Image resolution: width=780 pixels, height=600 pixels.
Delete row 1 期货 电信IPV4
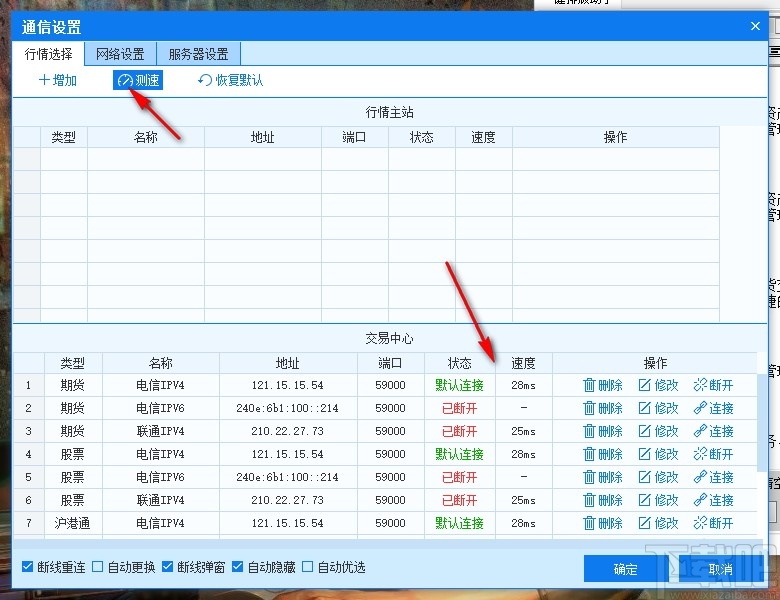[602, 385]
